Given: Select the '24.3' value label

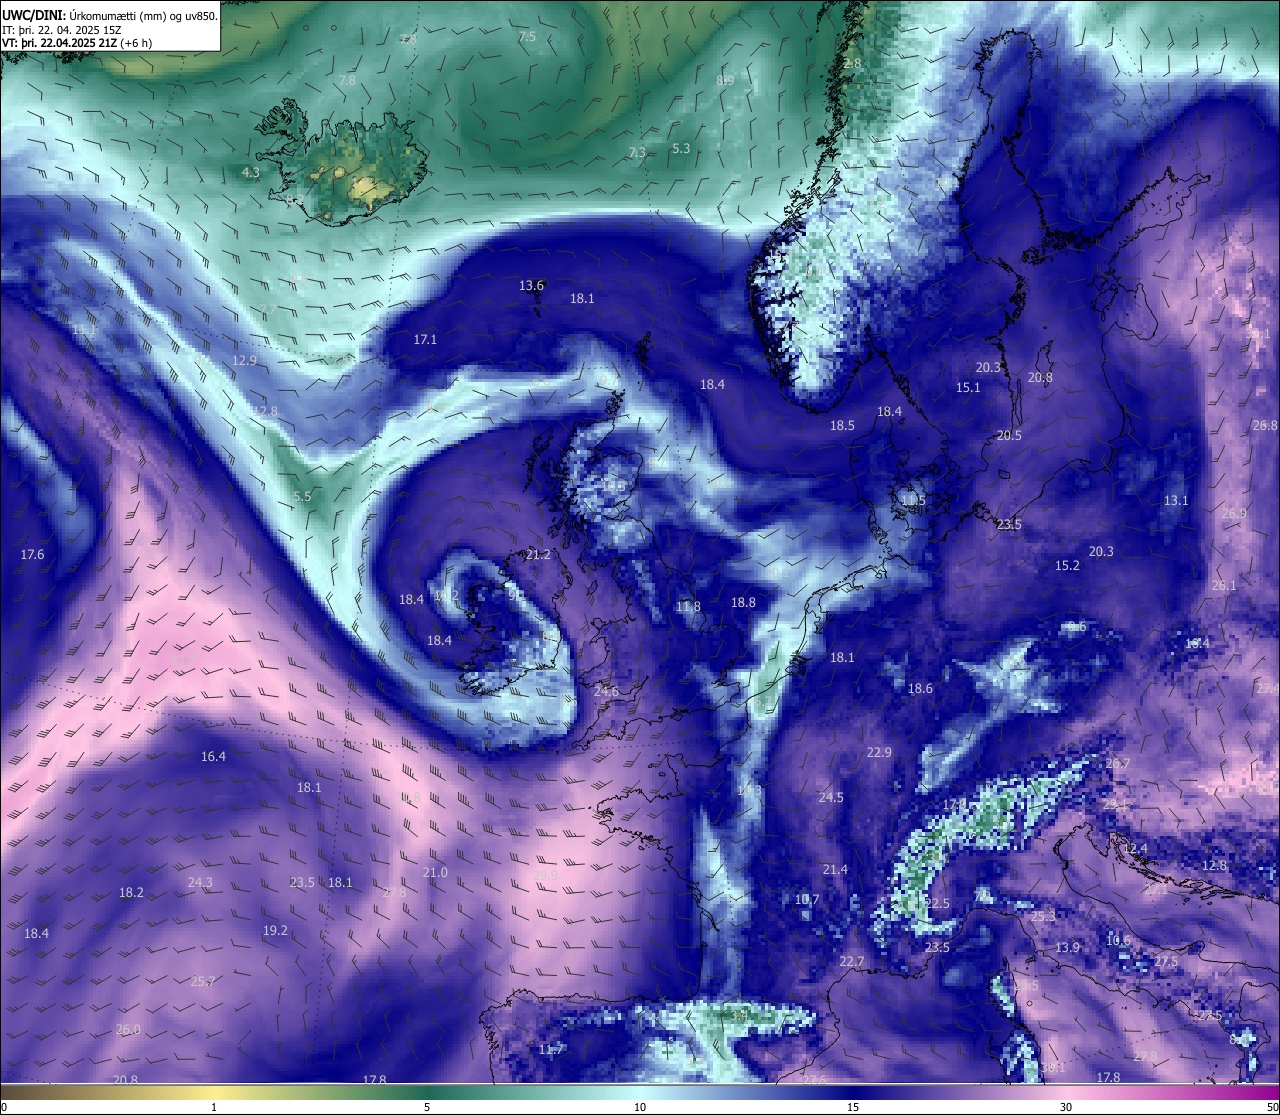Looking at the screenshot, I should click(200, 883).
